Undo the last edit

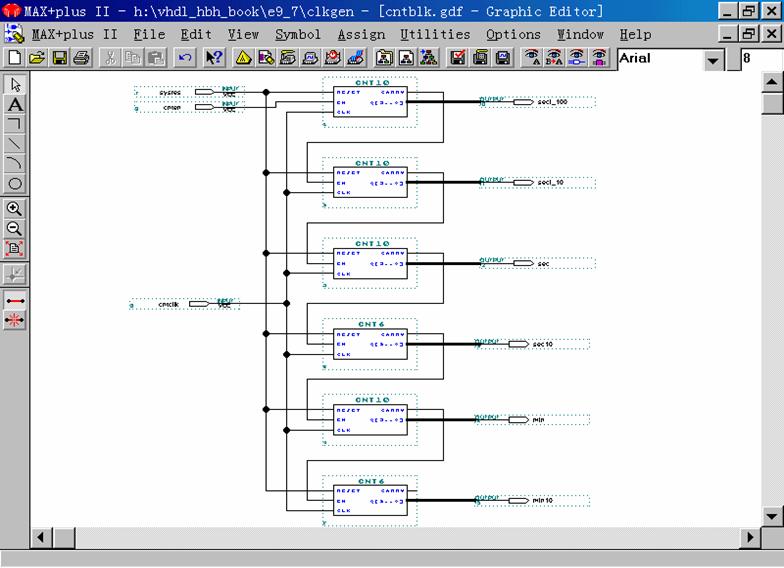click(x=185, y=58)
